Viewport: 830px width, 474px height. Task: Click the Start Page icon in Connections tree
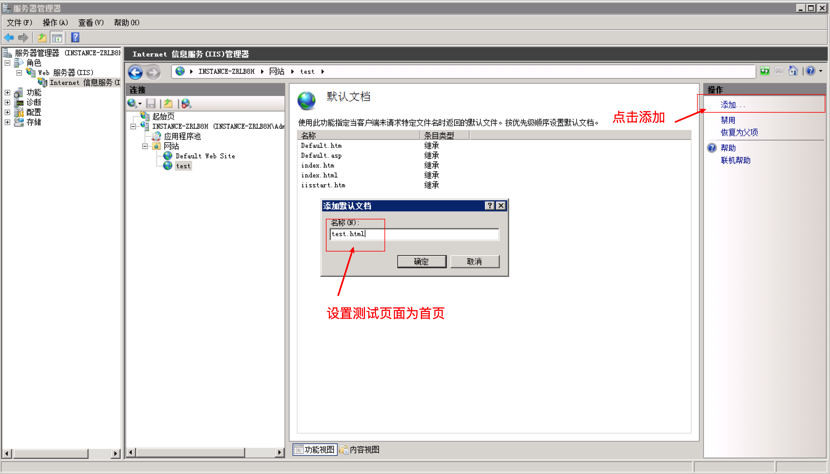click(x=145, y=116)
